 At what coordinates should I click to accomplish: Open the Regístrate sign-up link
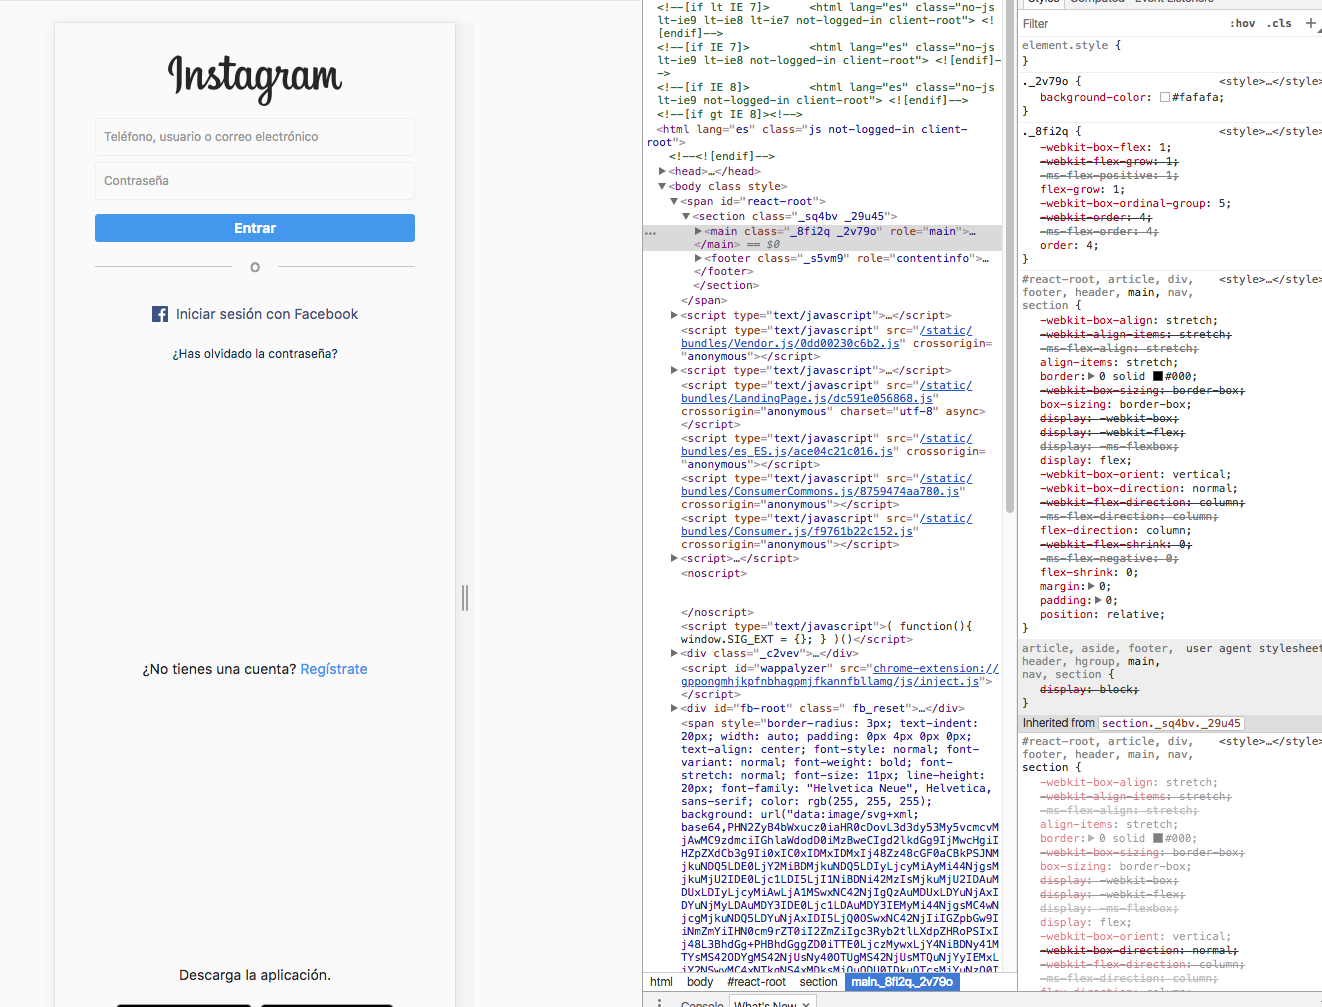click(x=334, y=669)
